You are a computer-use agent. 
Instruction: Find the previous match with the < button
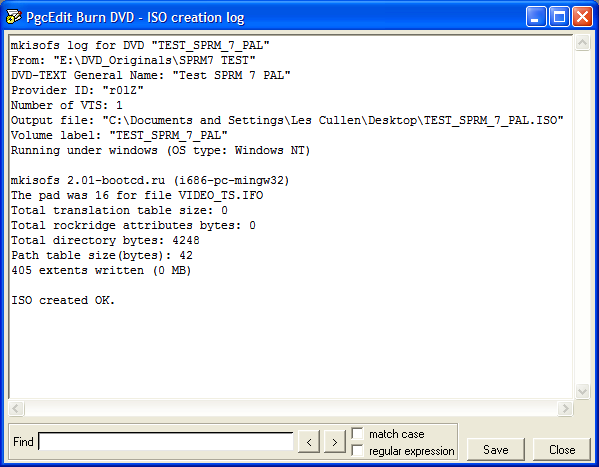[309, 442]
